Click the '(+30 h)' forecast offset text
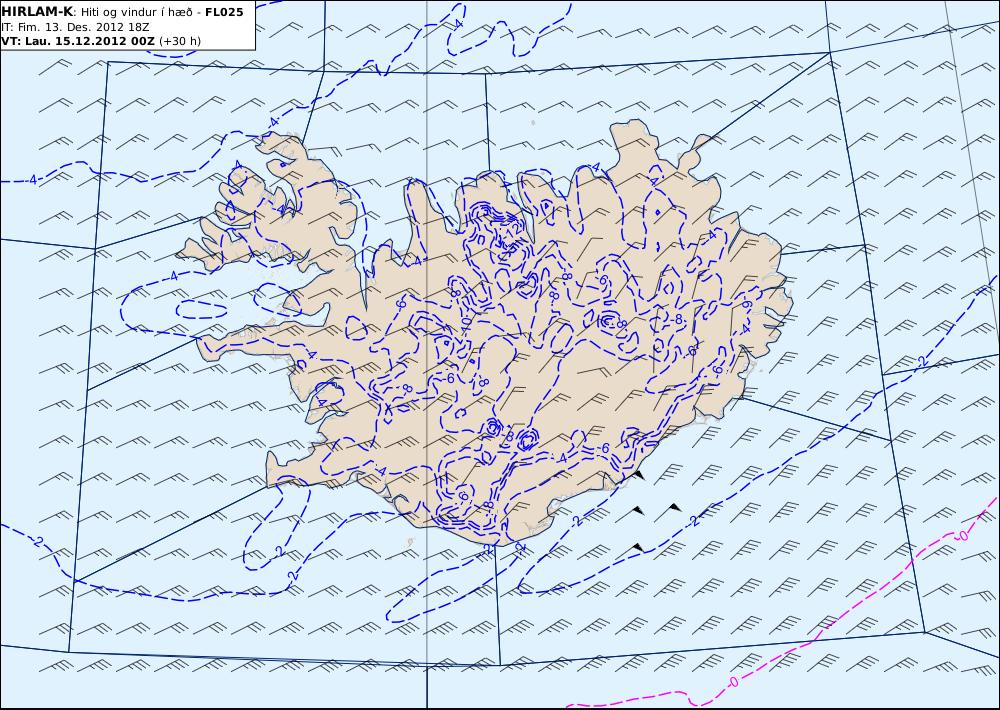 point(180,41)
